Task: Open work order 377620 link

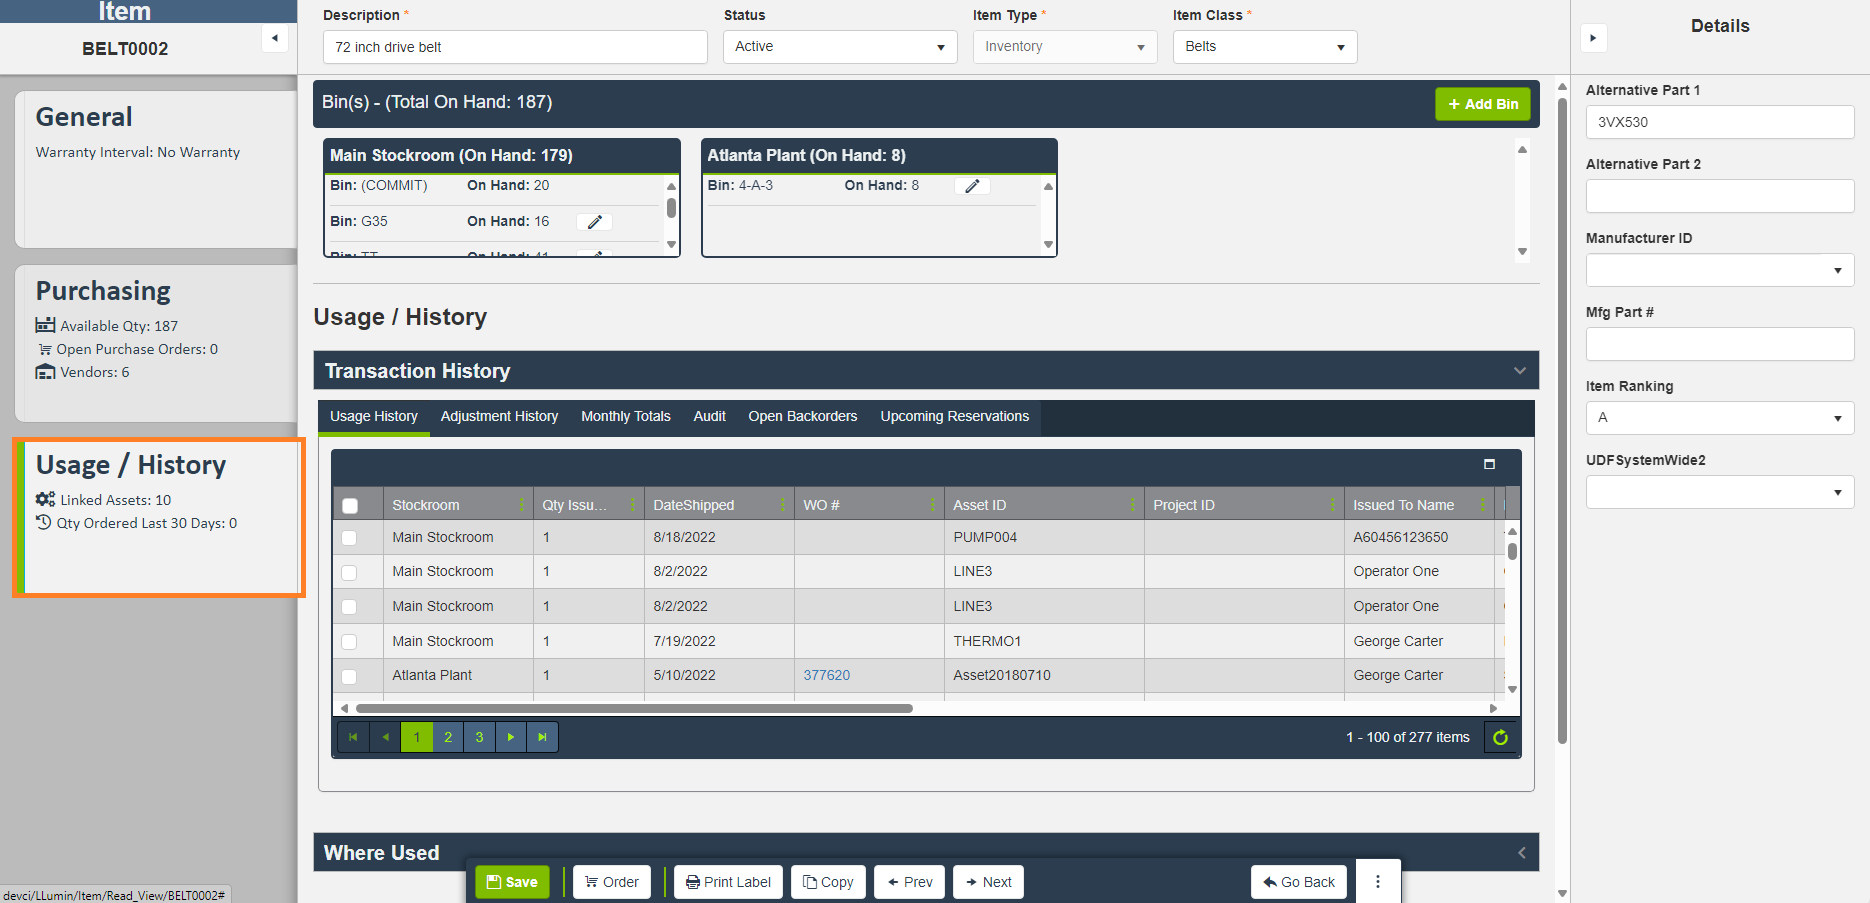Action: [x=826, y=676]
